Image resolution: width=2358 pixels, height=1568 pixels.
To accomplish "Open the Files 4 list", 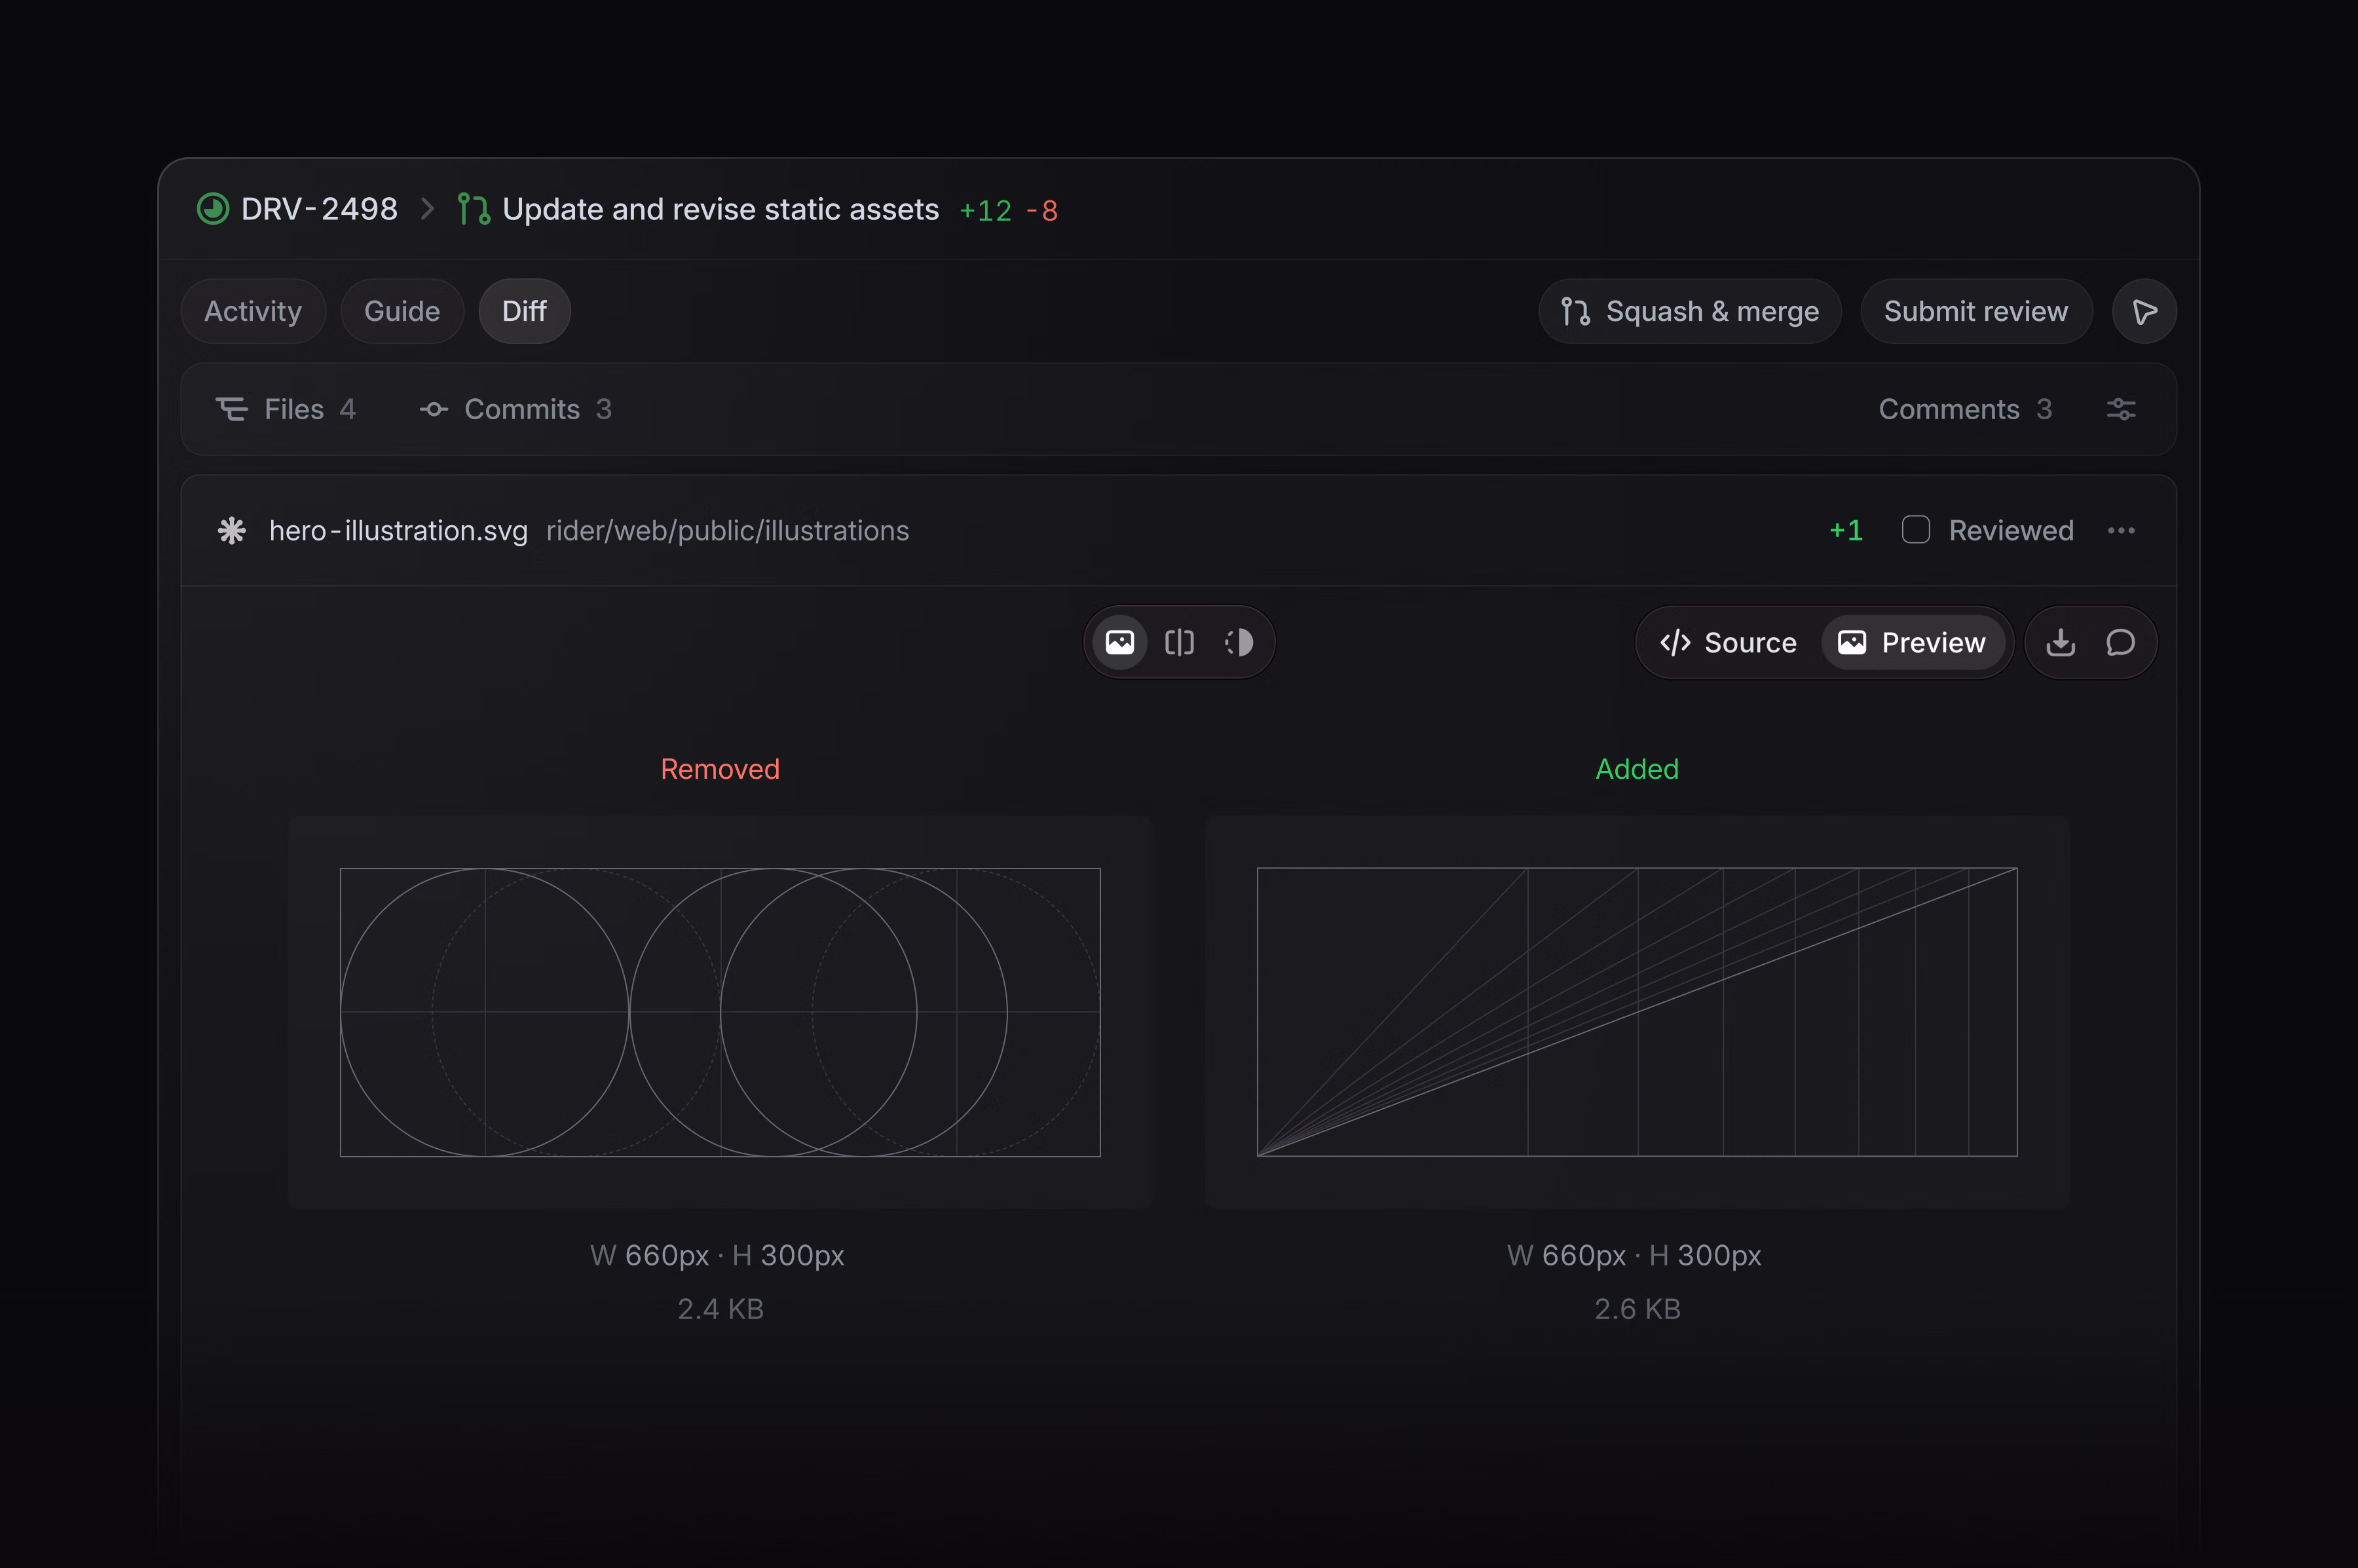I will 285,409.
